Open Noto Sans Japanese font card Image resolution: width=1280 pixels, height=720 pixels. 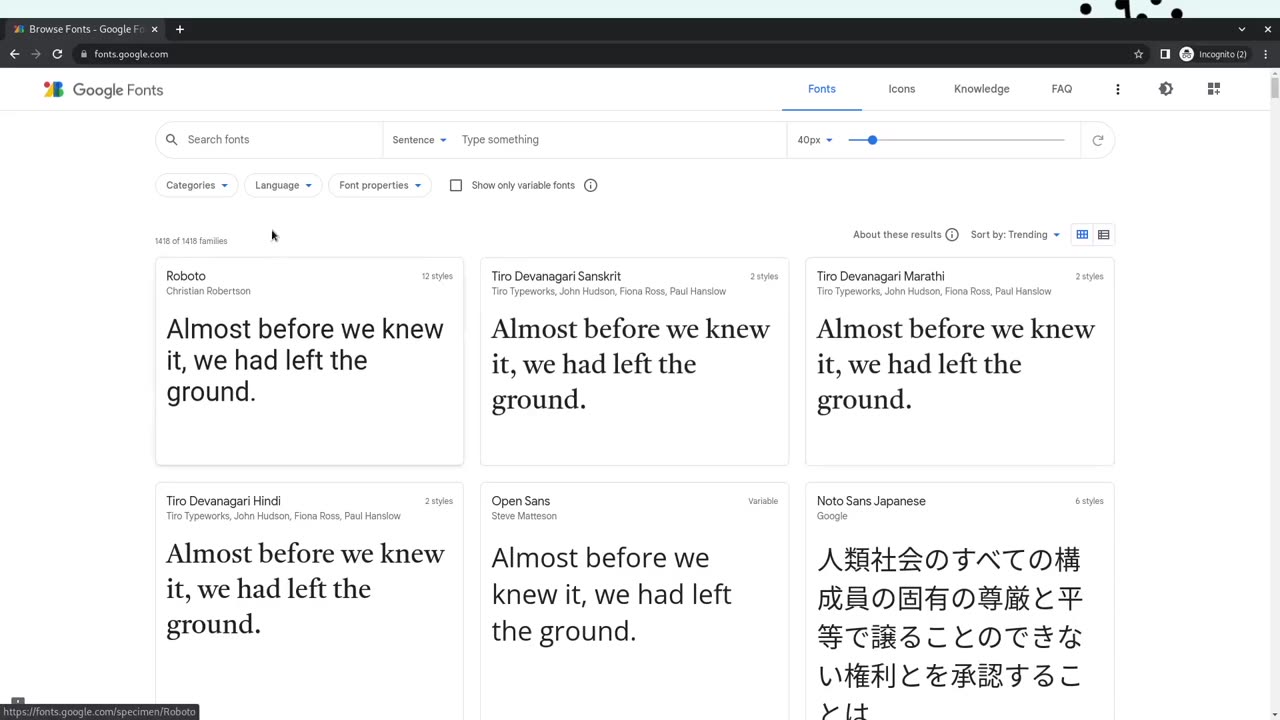pos(959,601)
